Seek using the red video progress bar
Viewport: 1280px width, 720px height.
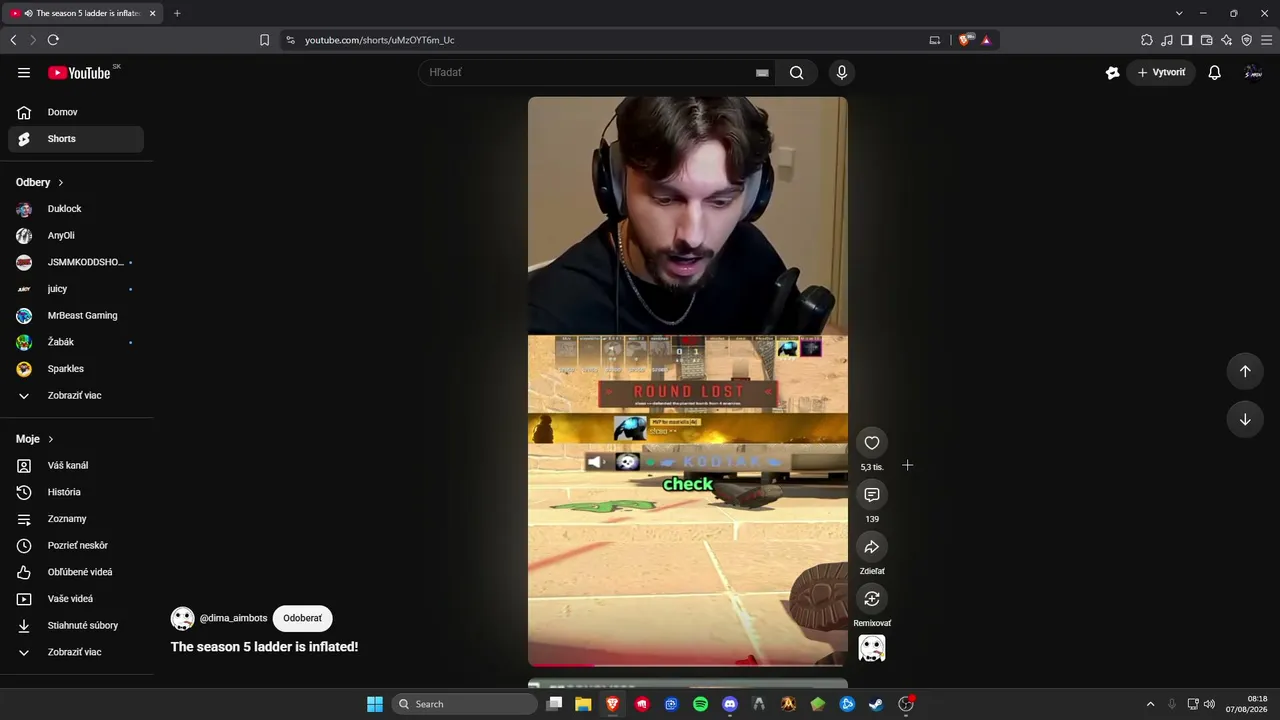688,664
